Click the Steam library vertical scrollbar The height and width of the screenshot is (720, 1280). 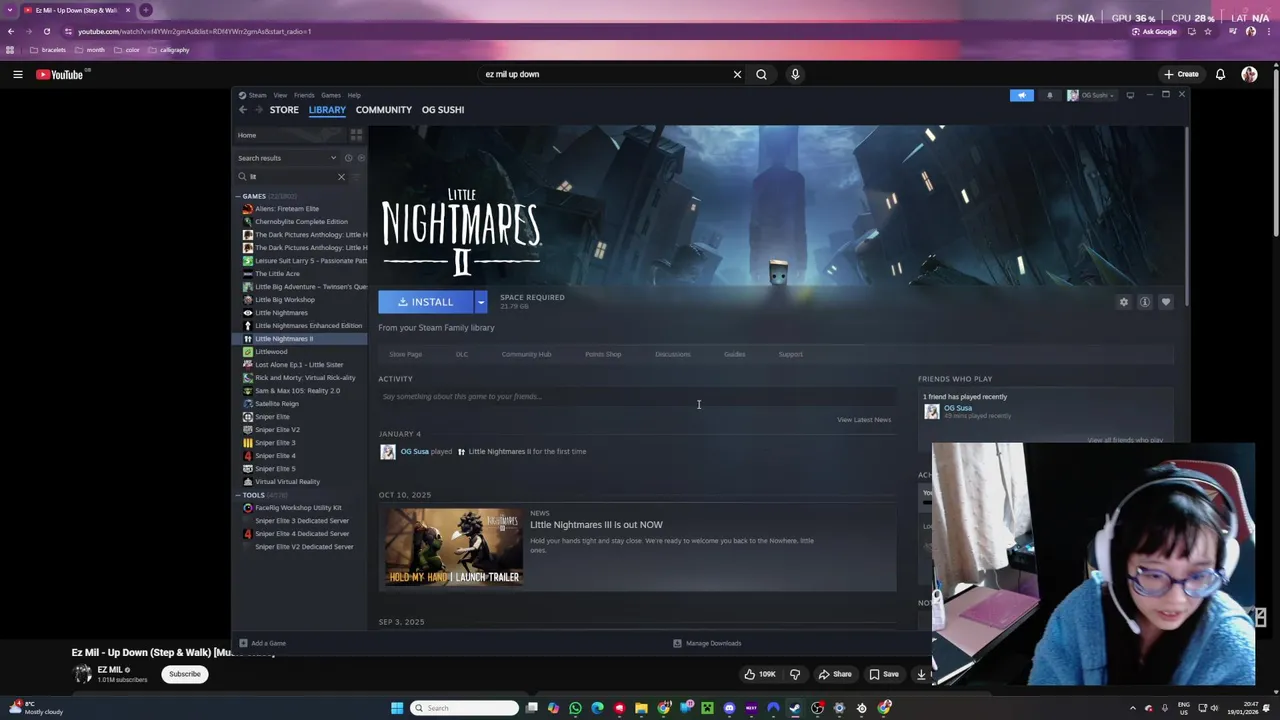pos(1187,215)
